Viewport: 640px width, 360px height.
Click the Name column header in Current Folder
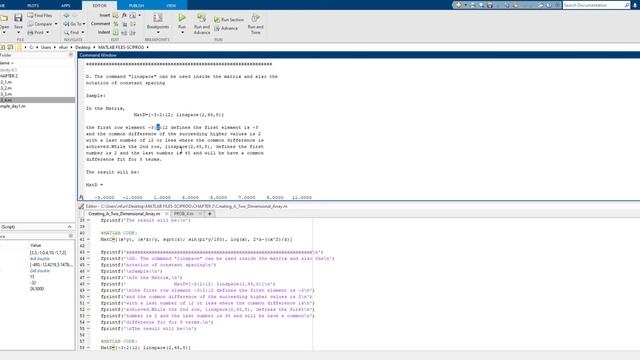point(7,63)
